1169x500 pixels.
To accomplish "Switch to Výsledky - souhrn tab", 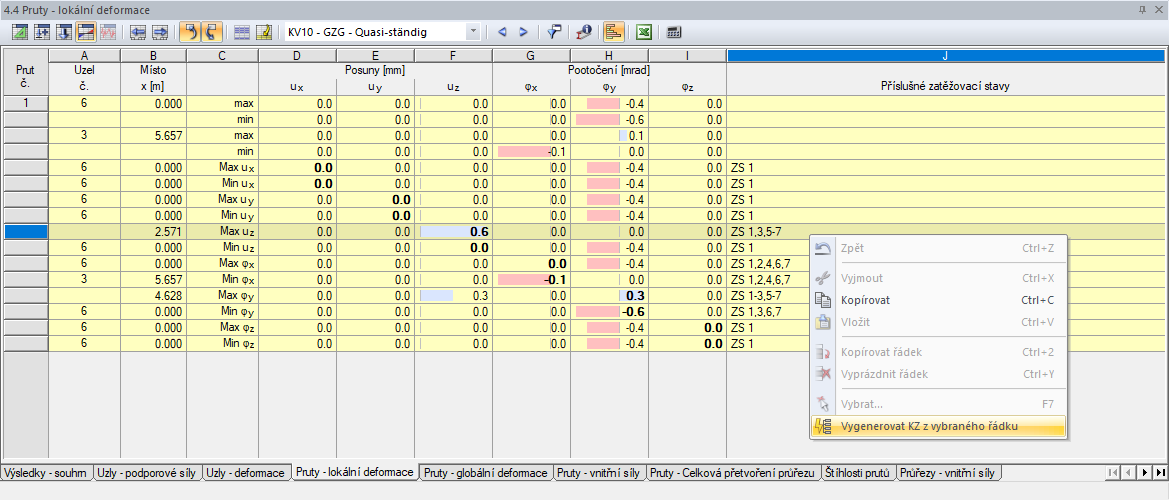I will pyautogui.click(x=47, y=472).
